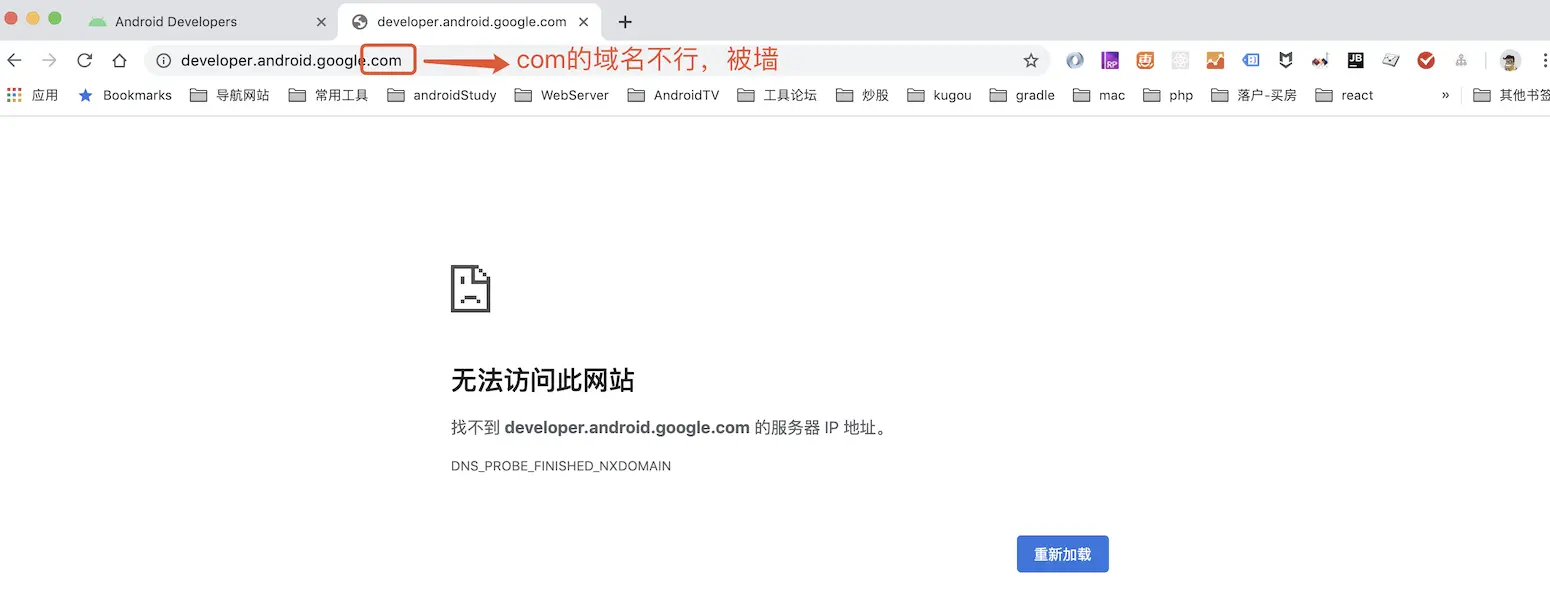1550x600 pixels.
Task: Open the user profile avatar
Action: point(1510,60)
